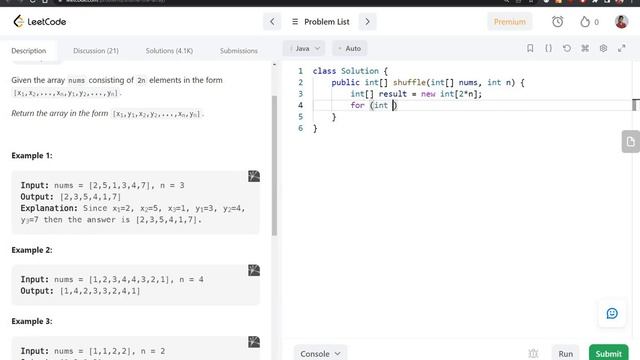The image size is (640, 360).
Task: Reset code to default with revert icon
Action: point(567,48)
